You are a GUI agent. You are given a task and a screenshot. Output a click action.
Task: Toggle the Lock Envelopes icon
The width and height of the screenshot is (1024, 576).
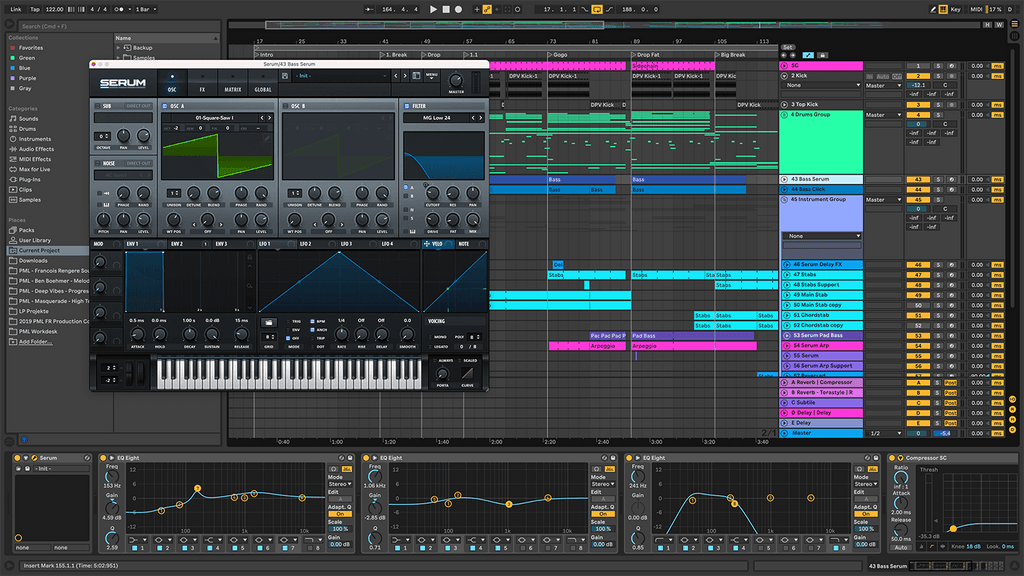(x=822, y=56)
